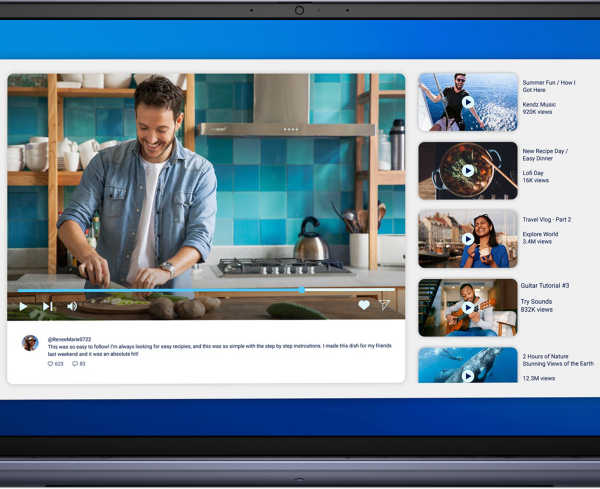
Task: Play the New Recipe Day thumbnail
Action: point(468,171)
